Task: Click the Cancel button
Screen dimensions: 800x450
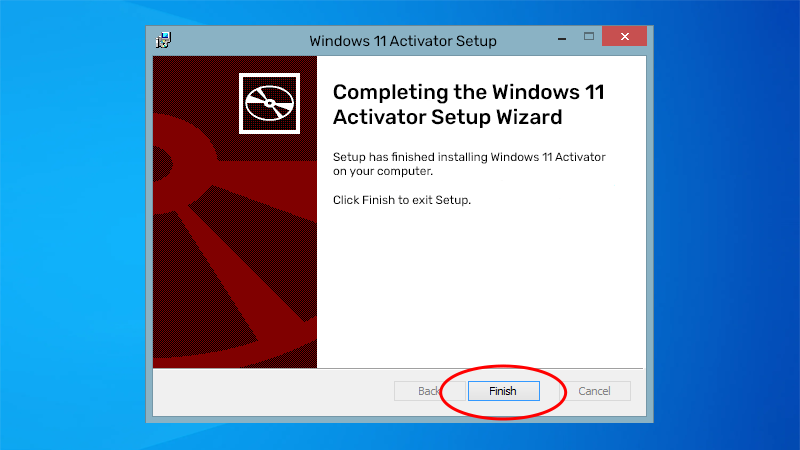Action: pos(594,391)
